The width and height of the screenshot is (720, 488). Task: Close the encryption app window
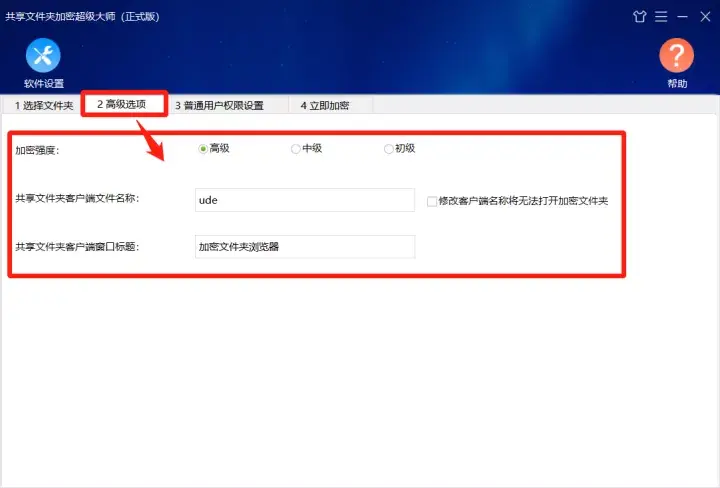[705, 17]
